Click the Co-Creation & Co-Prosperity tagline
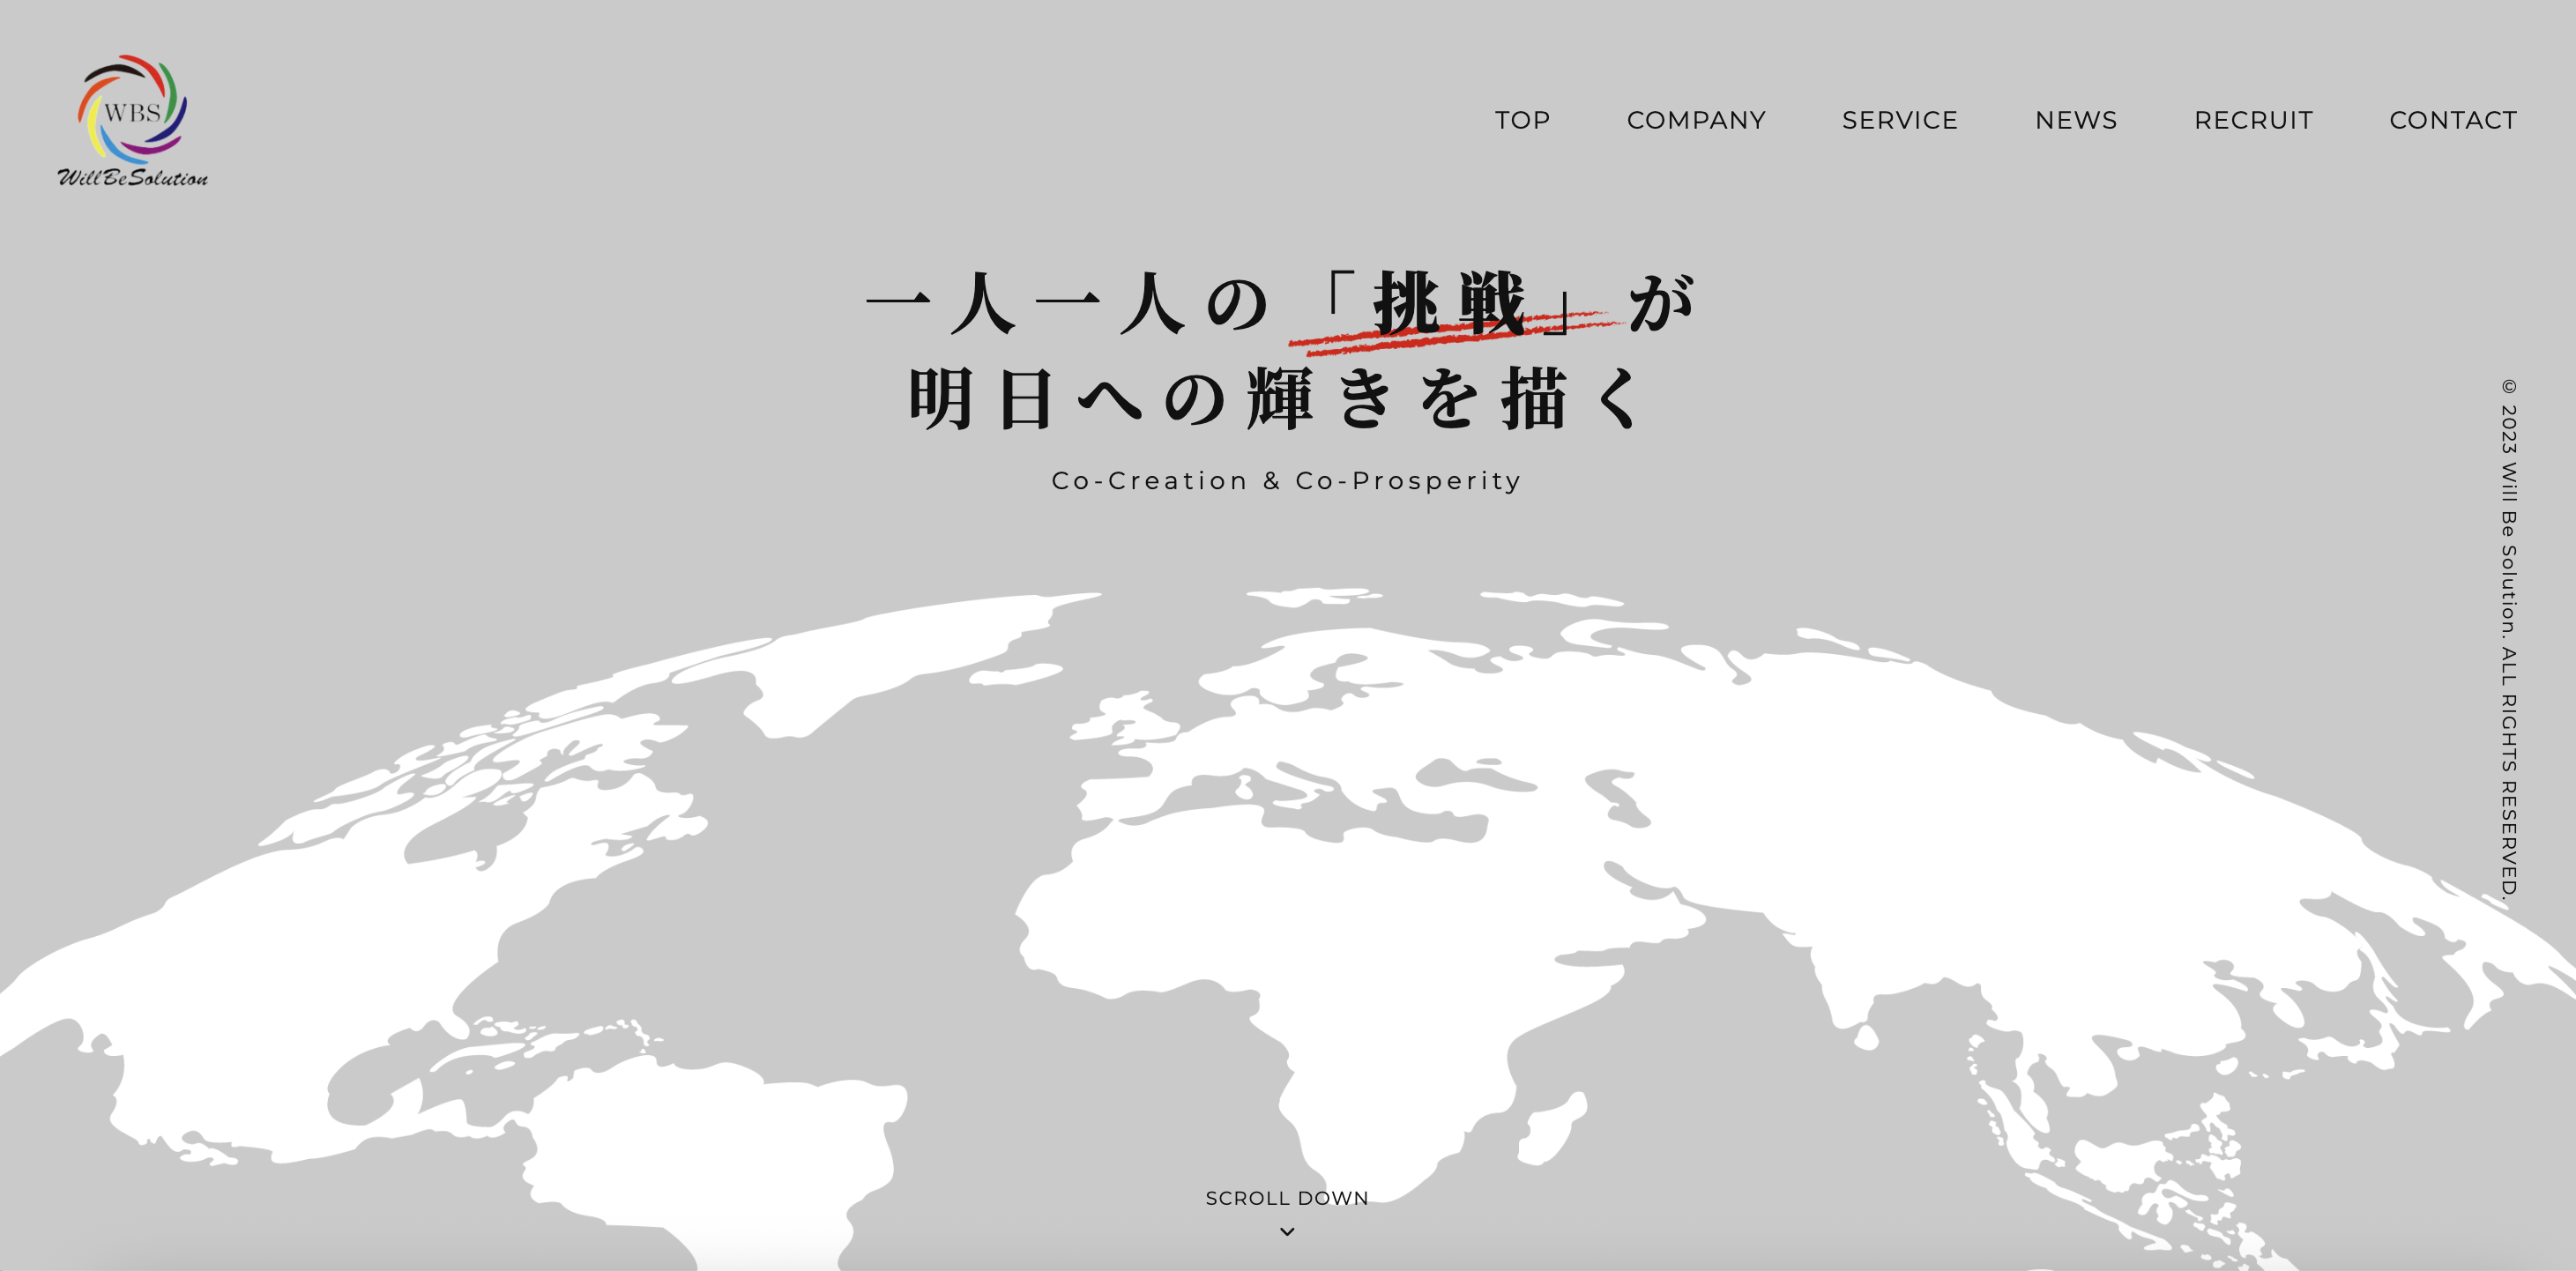 pyautogui.click(x=1287, y=481)
